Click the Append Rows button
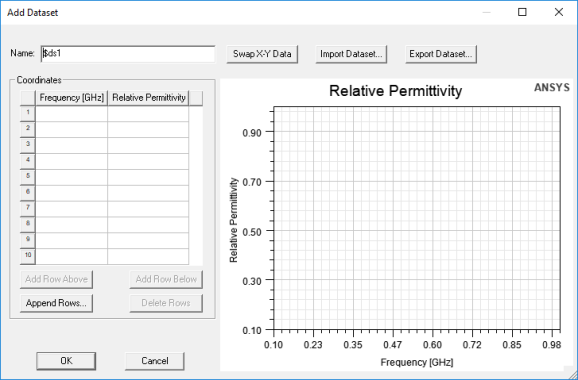Screen dimensions: 578x380 (56, 303)
